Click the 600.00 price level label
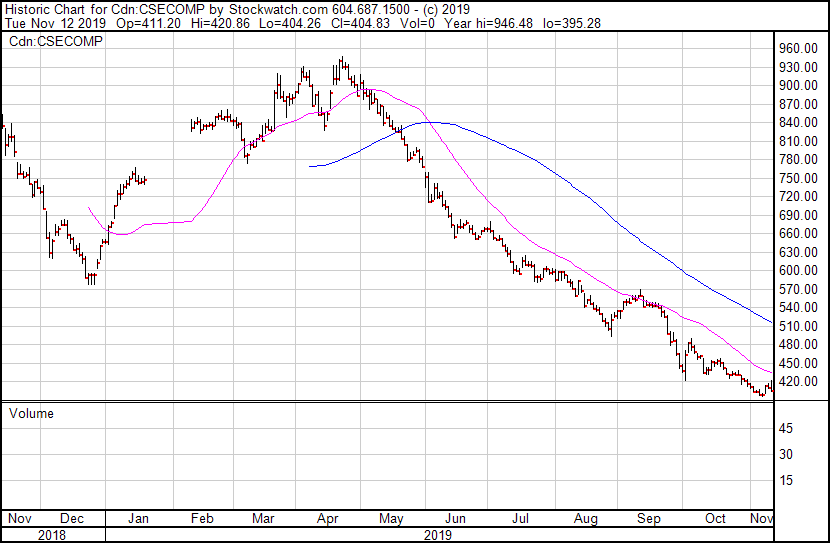The height and width of the screenshot is (543, 830). pyautogui.click(x=798, y=270)
